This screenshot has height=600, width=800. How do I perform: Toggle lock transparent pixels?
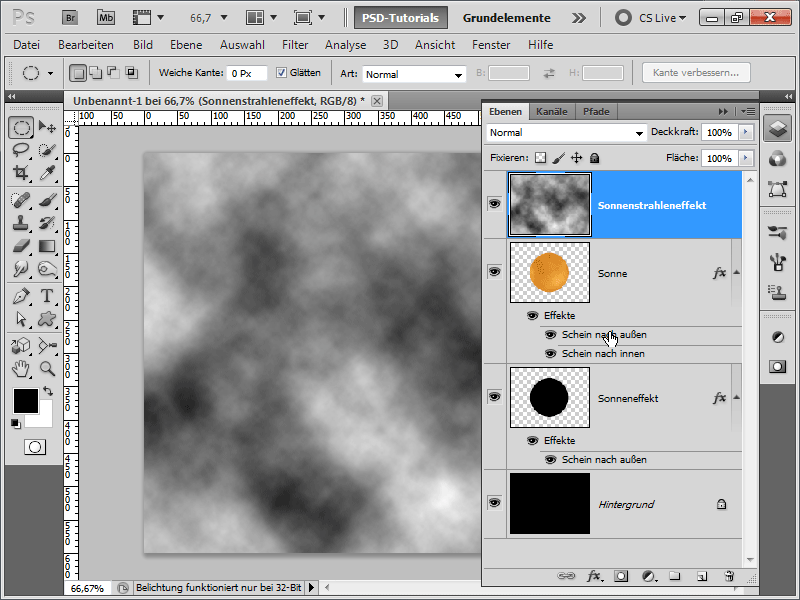click(540, 158)
